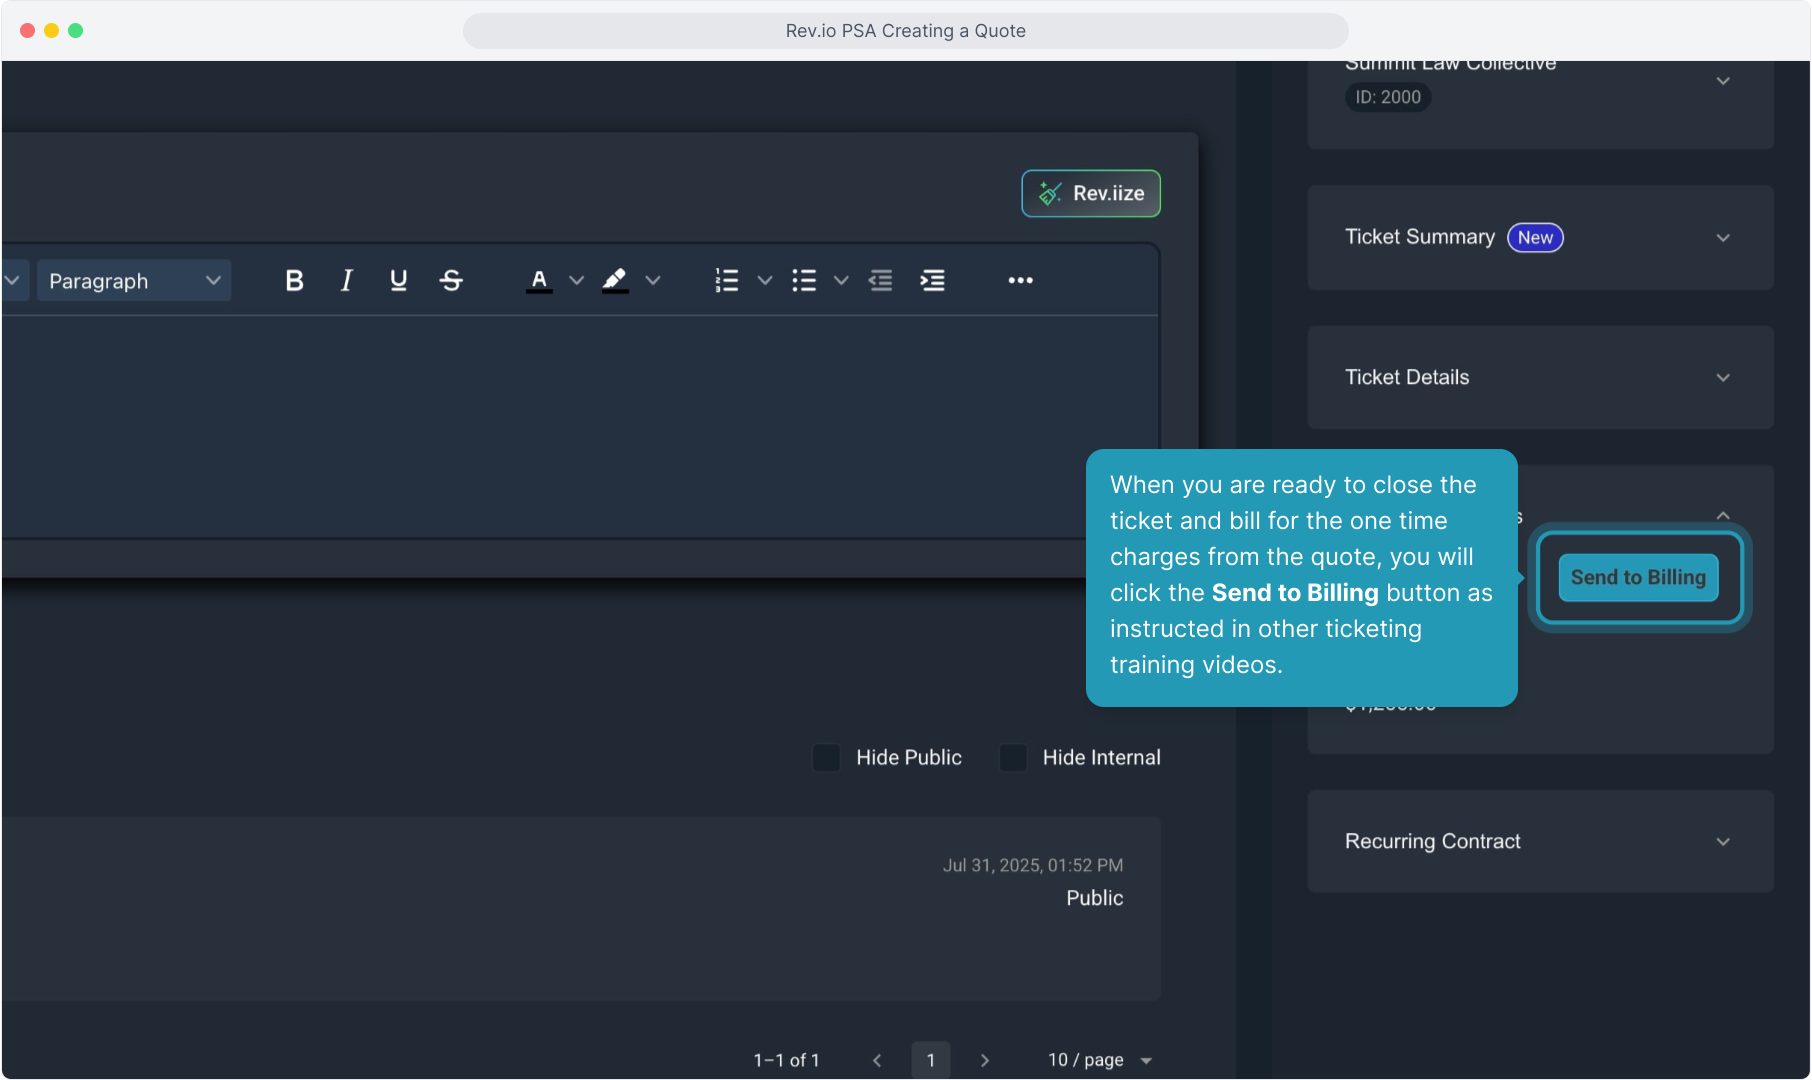Change the 10 / page size selector
This screenshot has width=1812, height=1080.
(x=1099, y=1060)
